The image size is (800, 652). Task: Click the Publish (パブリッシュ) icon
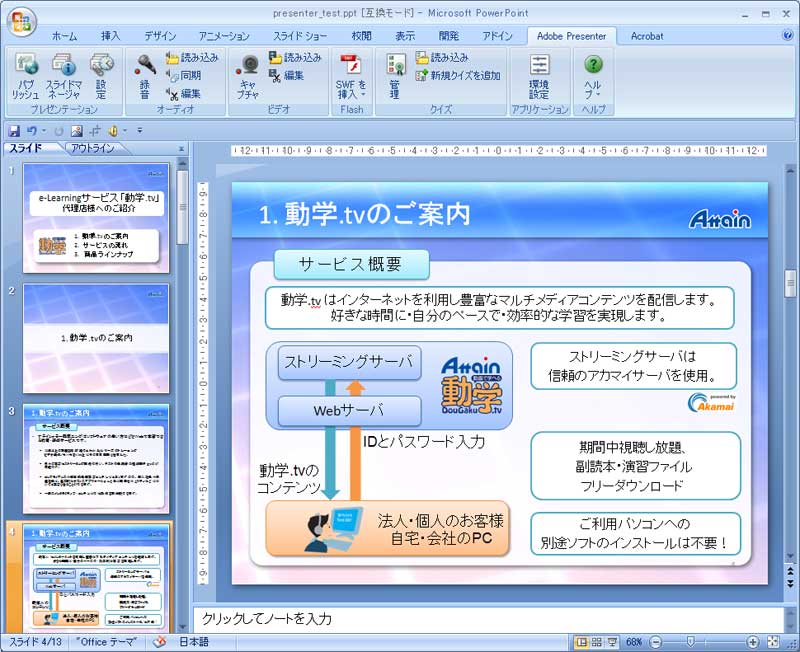pyautogui.click(x=25, y=76)
